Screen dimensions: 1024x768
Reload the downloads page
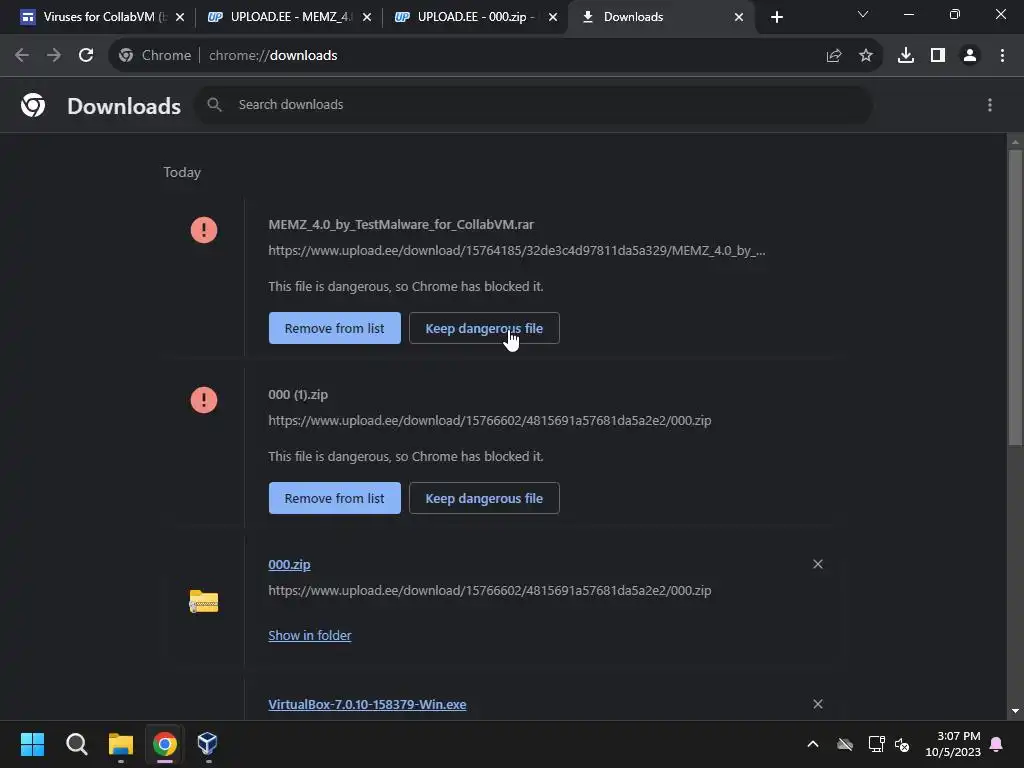pos(86,56)
